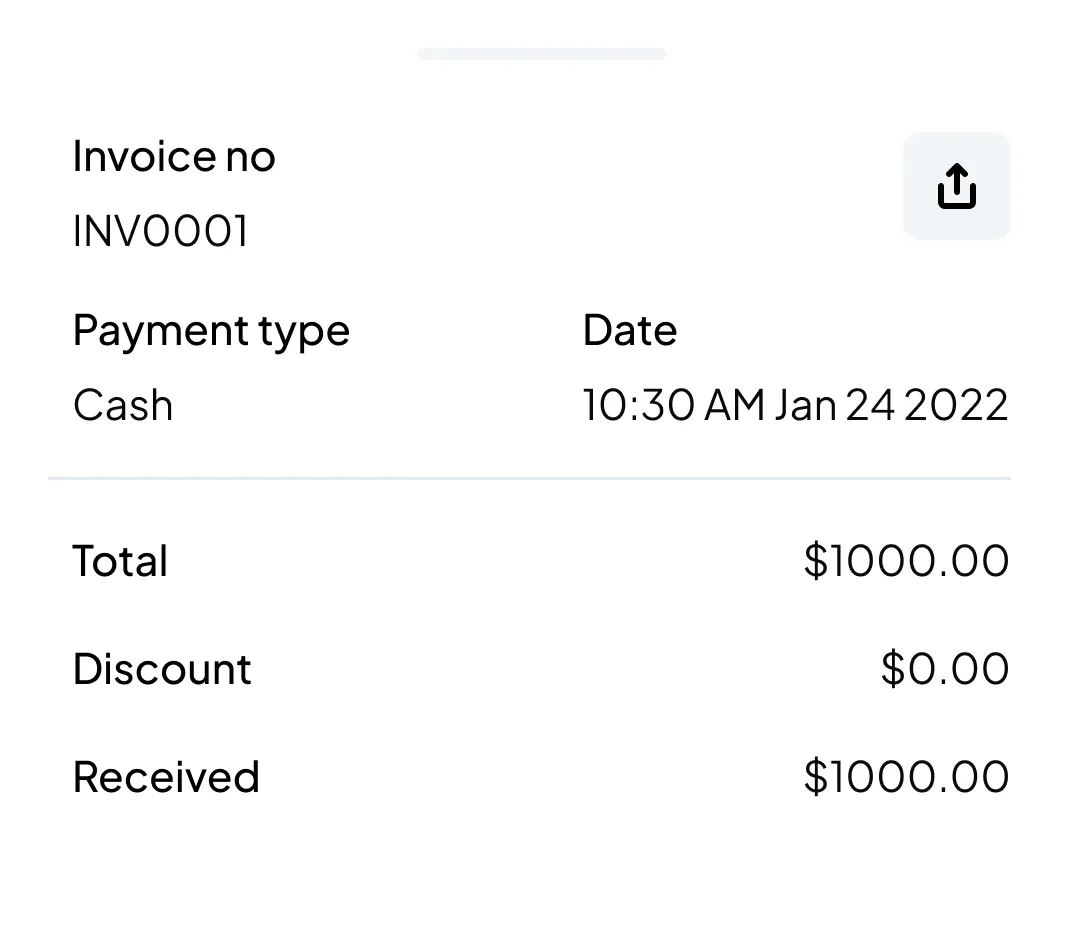Tap the Received label
This screenshot has height=945, width=1083.
pos(165,776)
